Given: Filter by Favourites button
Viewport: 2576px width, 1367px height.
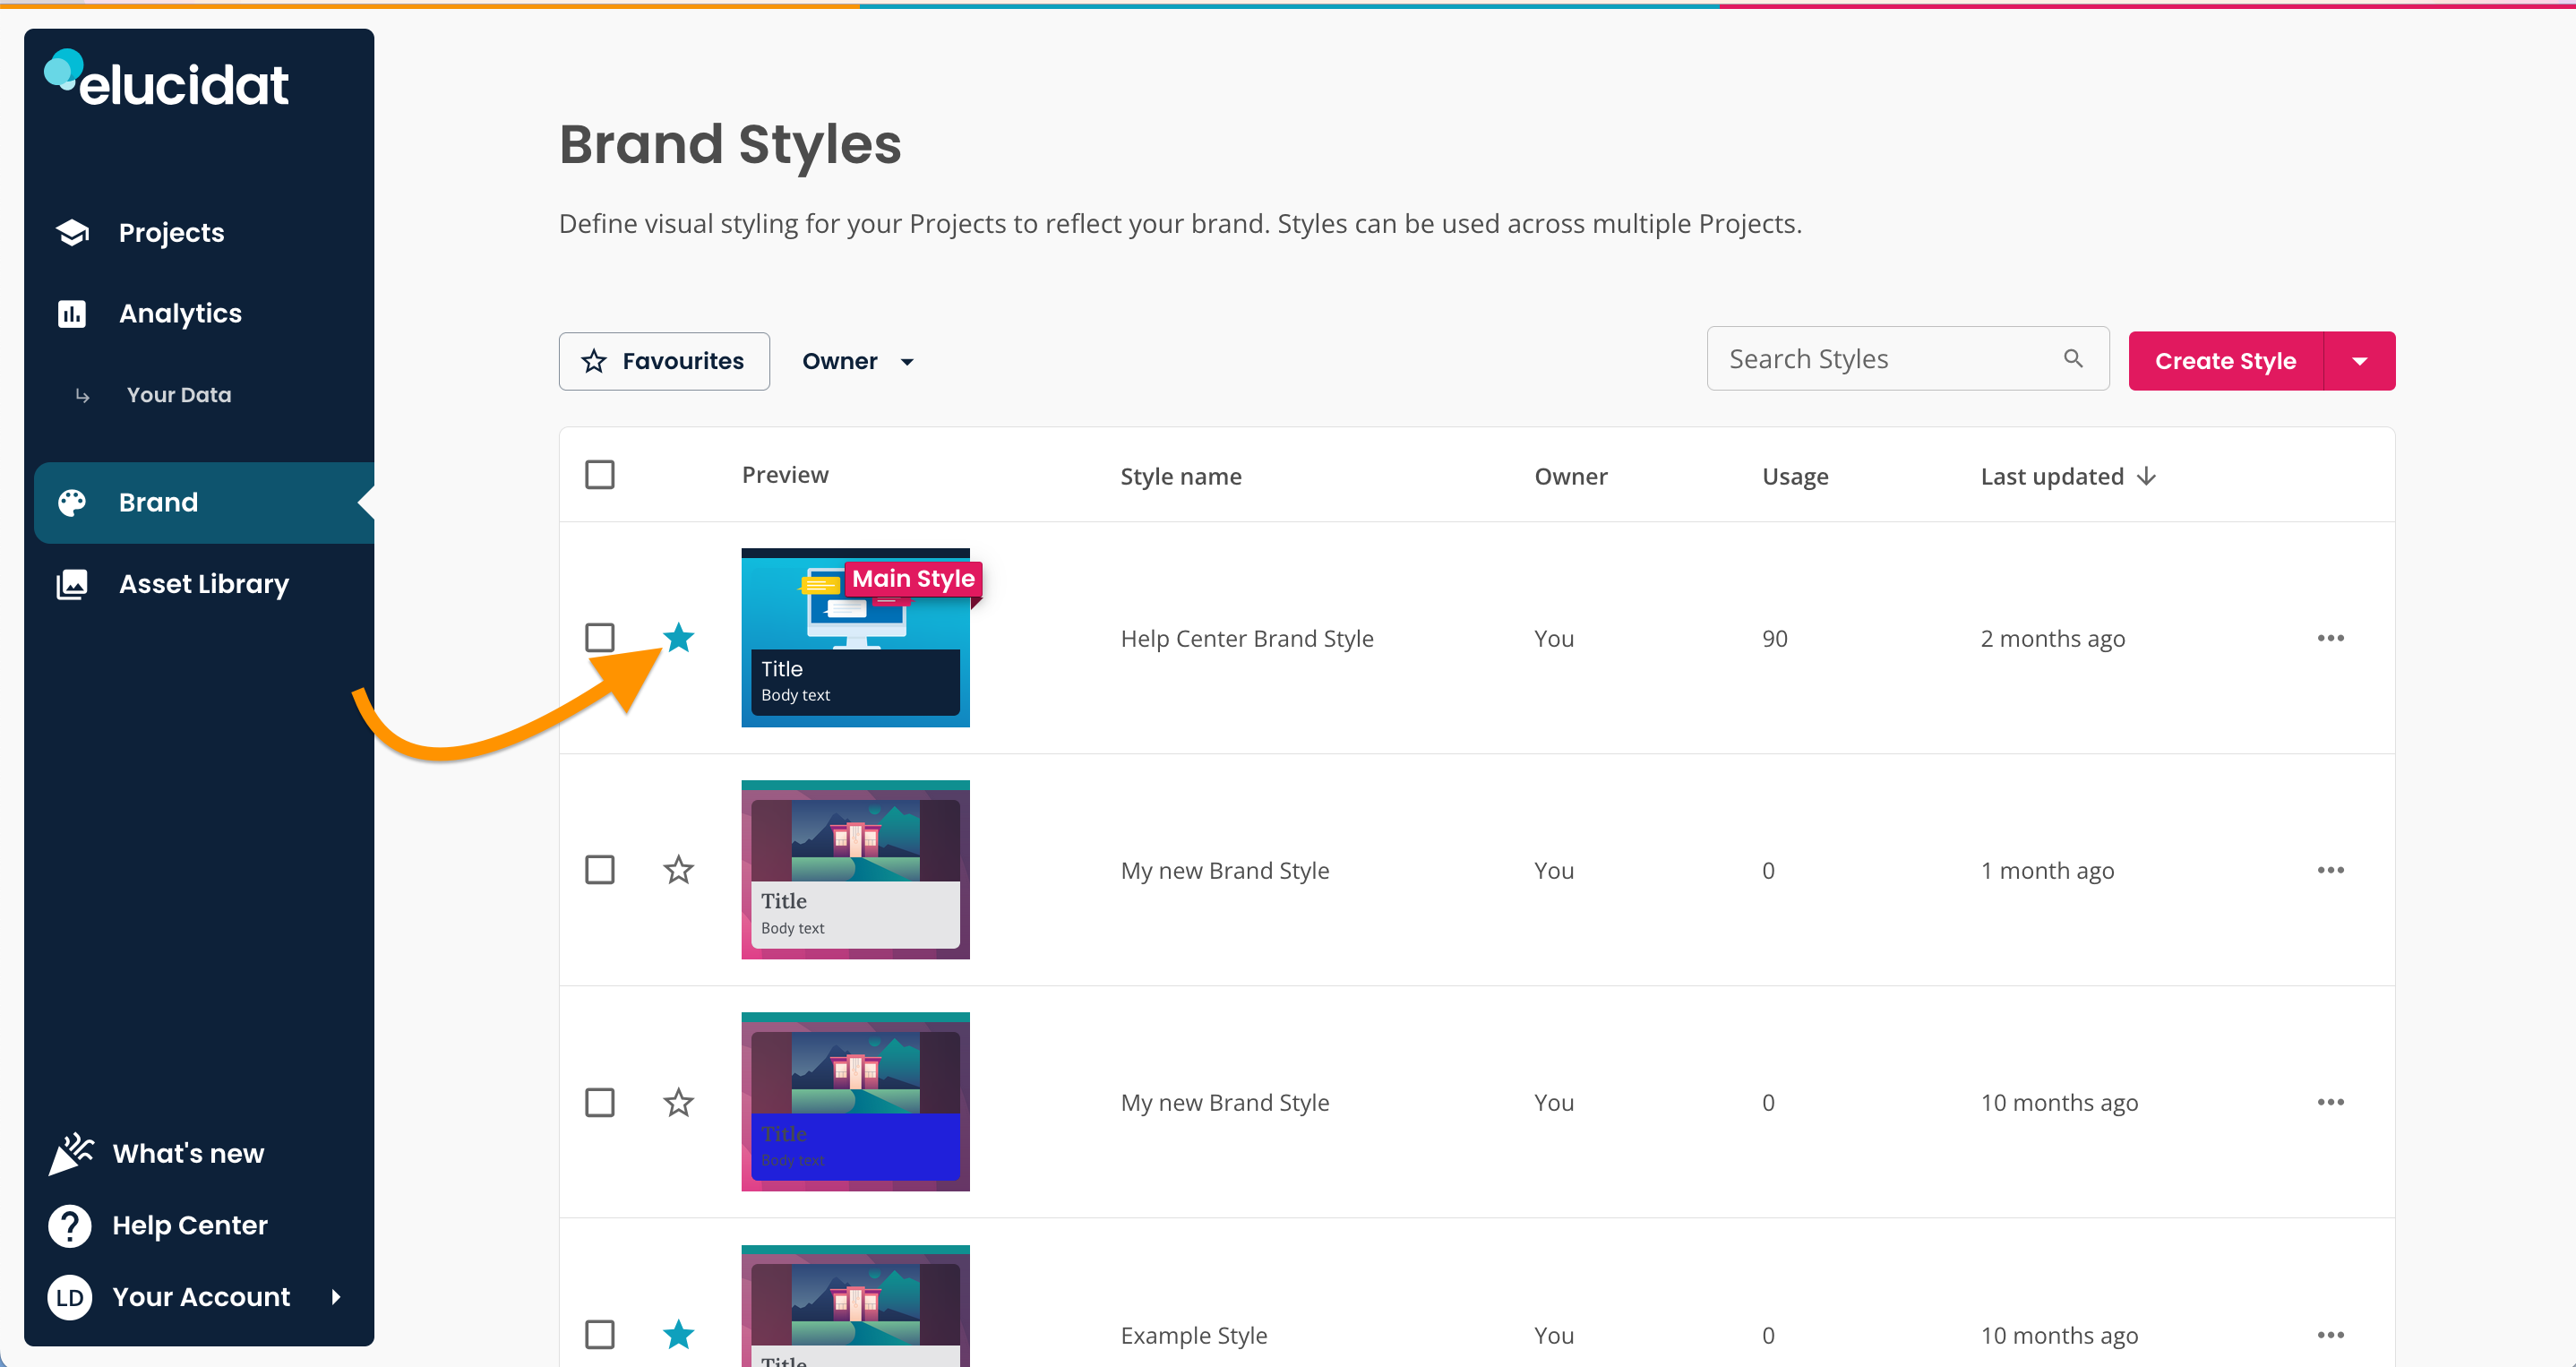Looking at the screenshot, I should (x=664, y=361).
